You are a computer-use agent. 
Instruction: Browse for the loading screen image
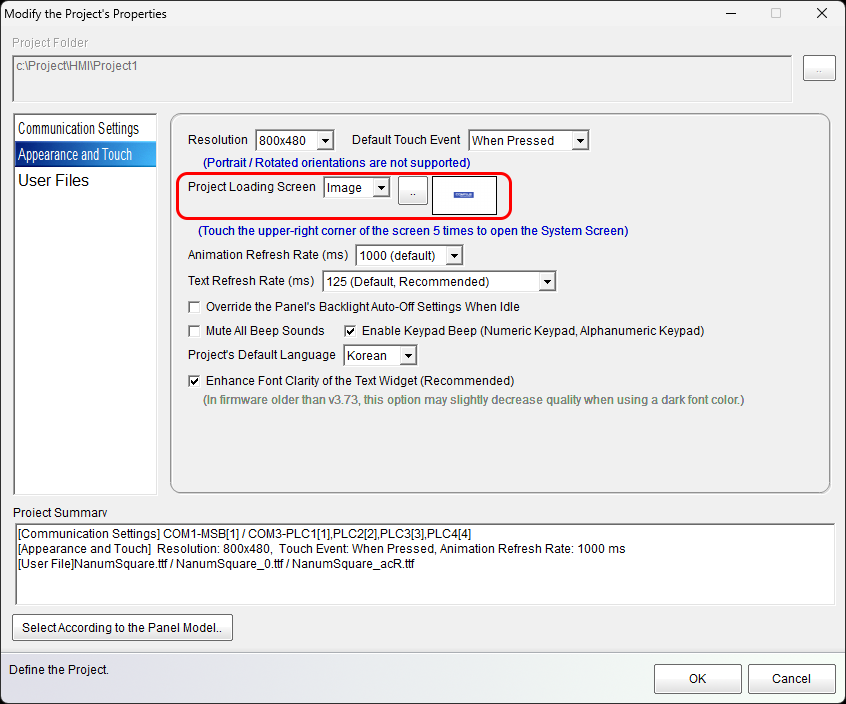coord(412,191)
